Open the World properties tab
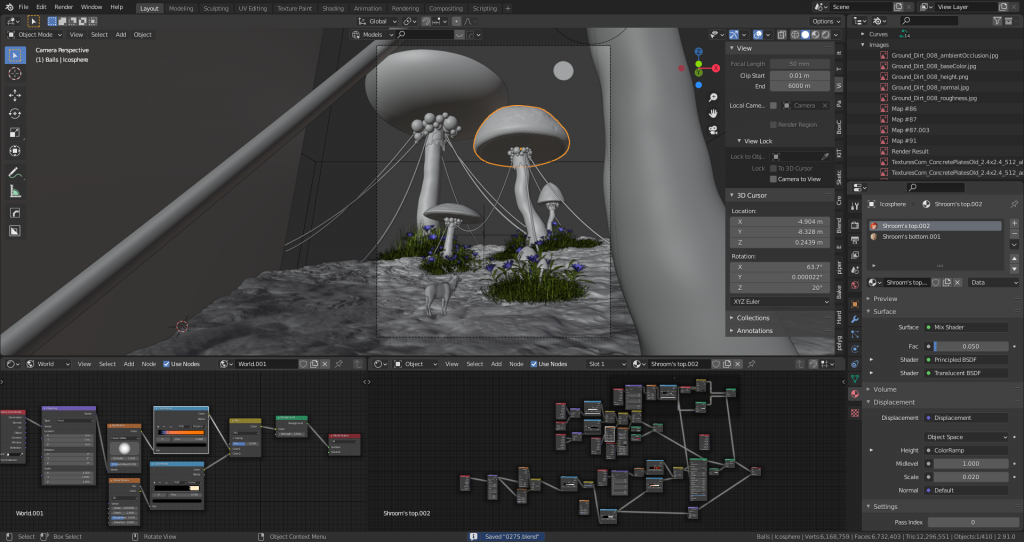 click(854, 285)
